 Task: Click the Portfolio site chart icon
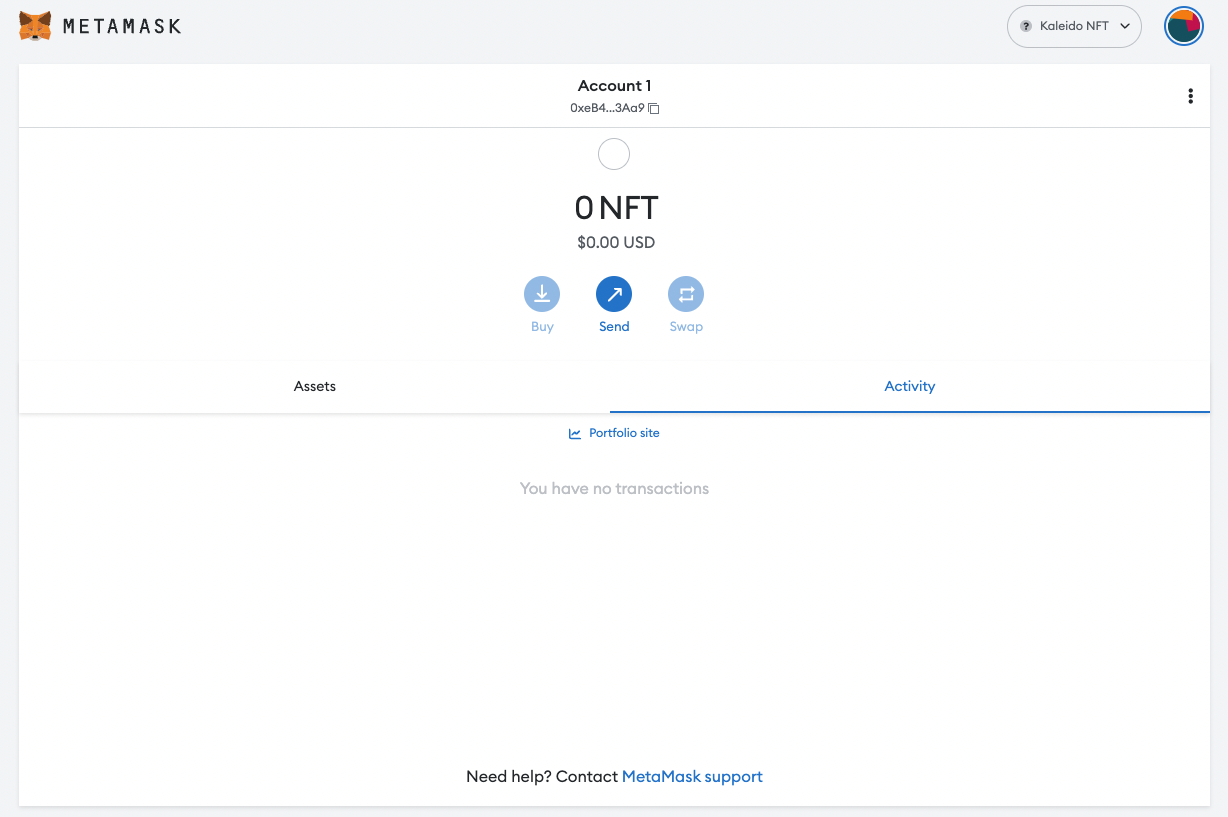[574, 433]
